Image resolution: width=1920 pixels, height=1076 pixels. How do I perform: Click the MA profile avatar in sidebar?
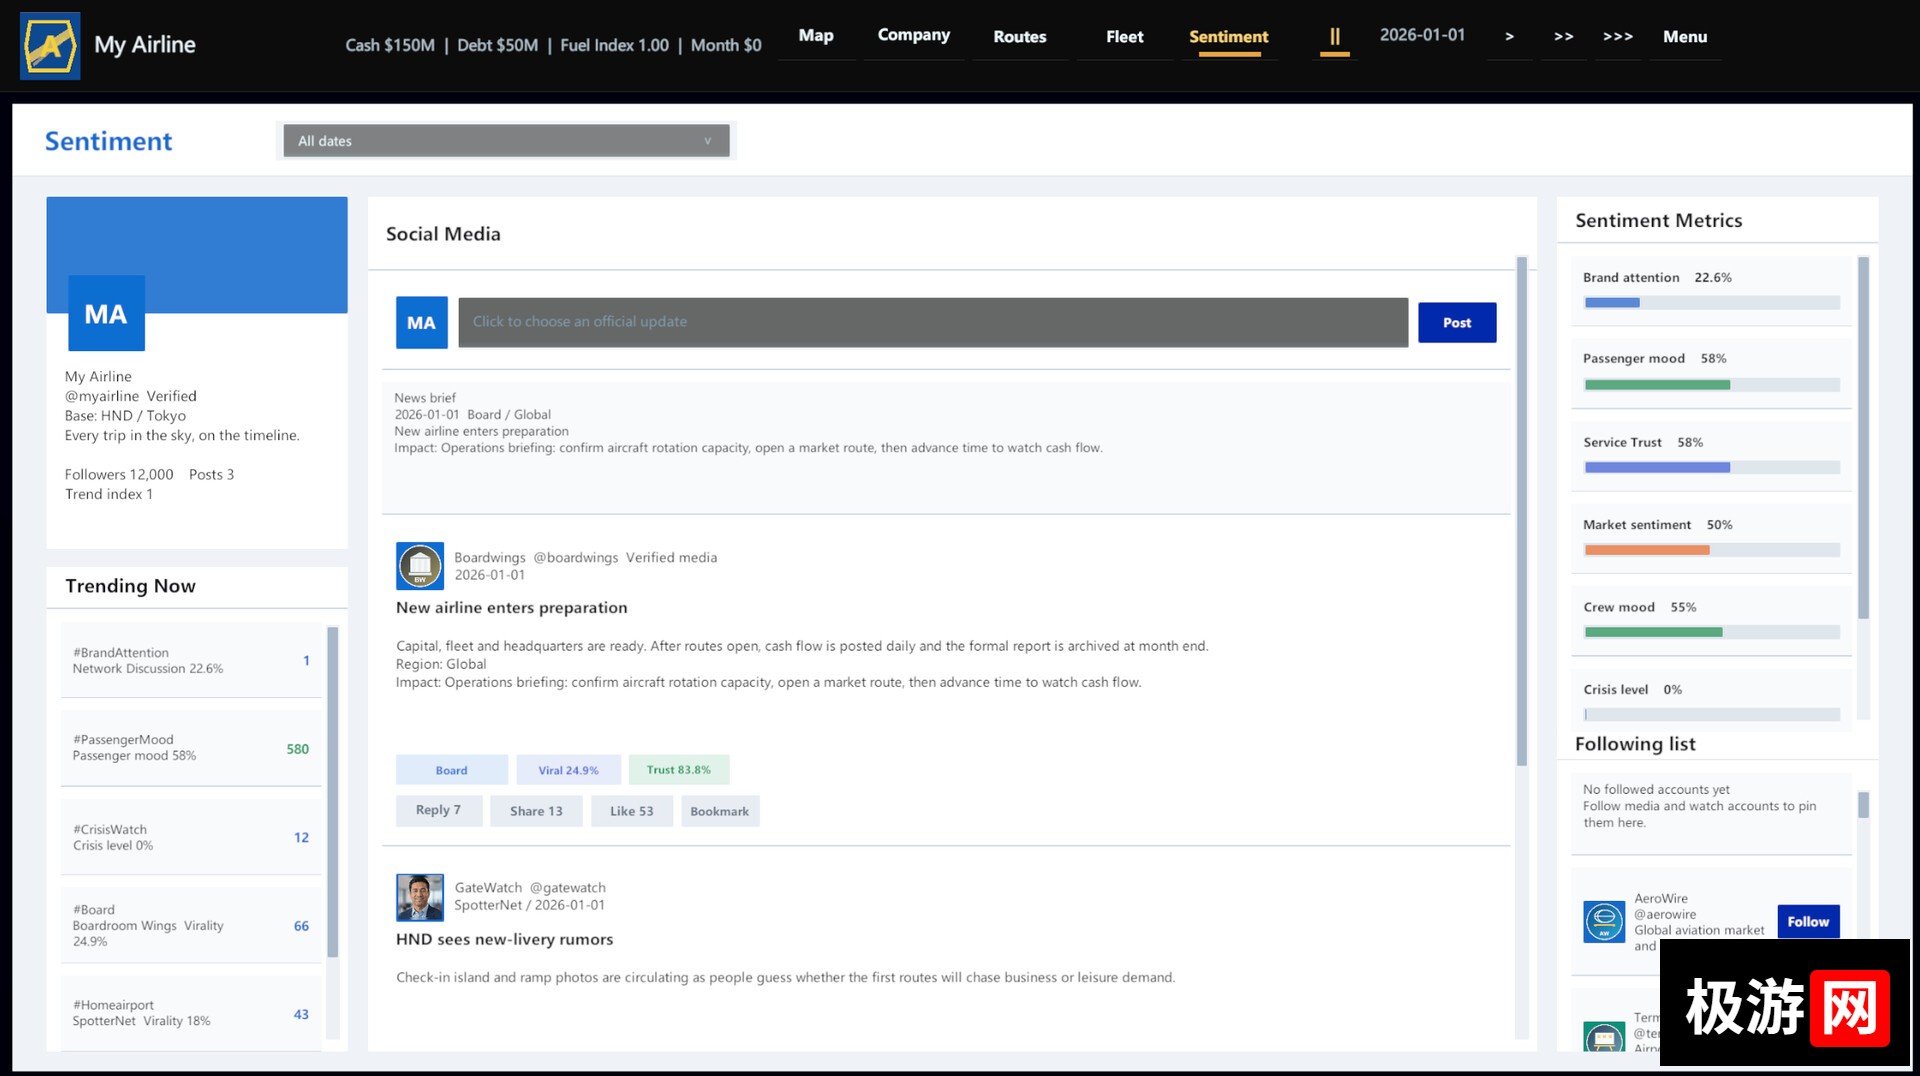tap(106, 313)
